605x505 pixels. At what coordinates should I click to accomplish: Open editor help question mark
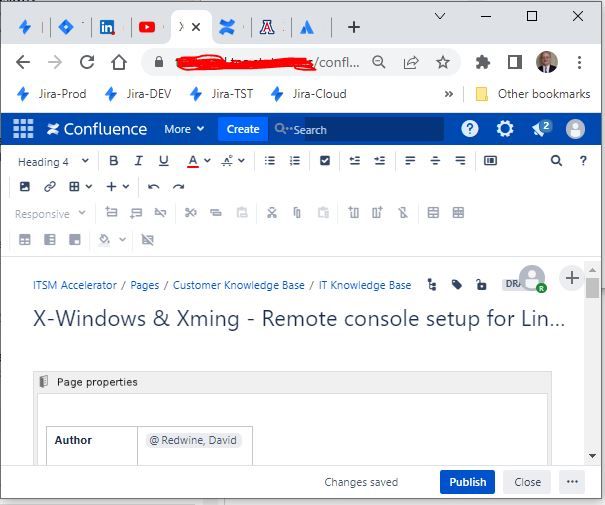point(583,161)
